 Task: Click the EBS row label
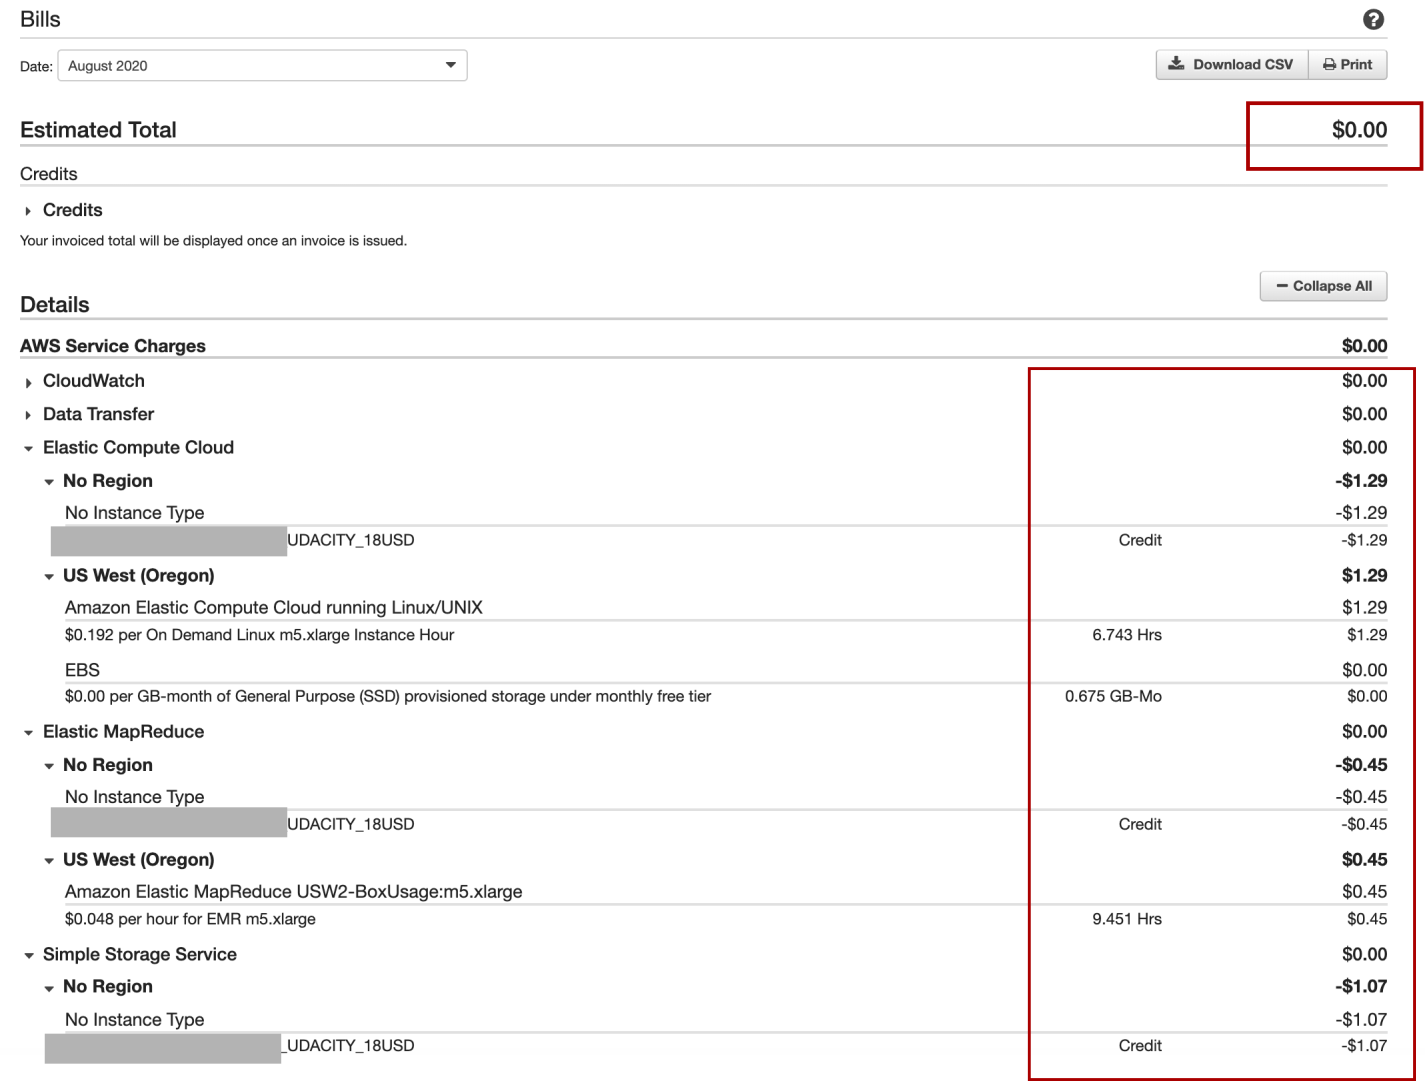pyautogui.click(x=82, y=670)
